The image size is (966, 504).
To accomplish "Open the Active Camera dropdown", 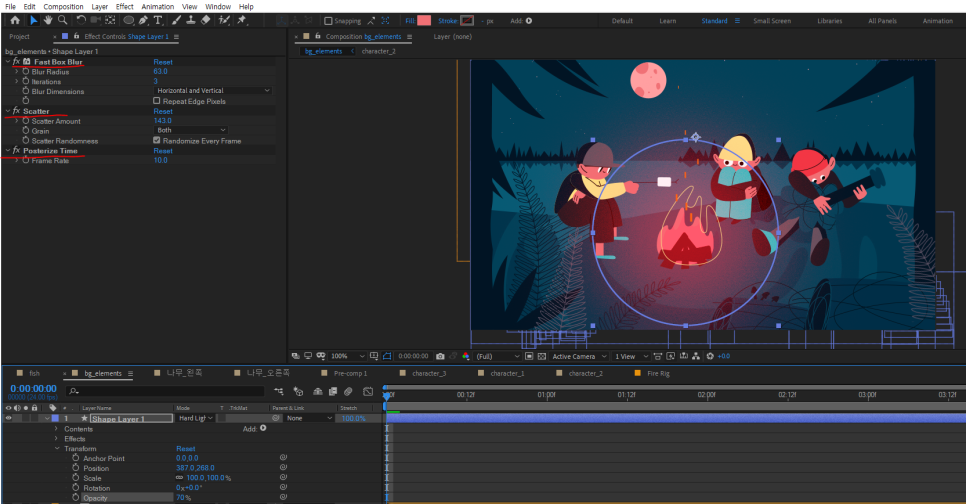I will click(x=579, y=356).
